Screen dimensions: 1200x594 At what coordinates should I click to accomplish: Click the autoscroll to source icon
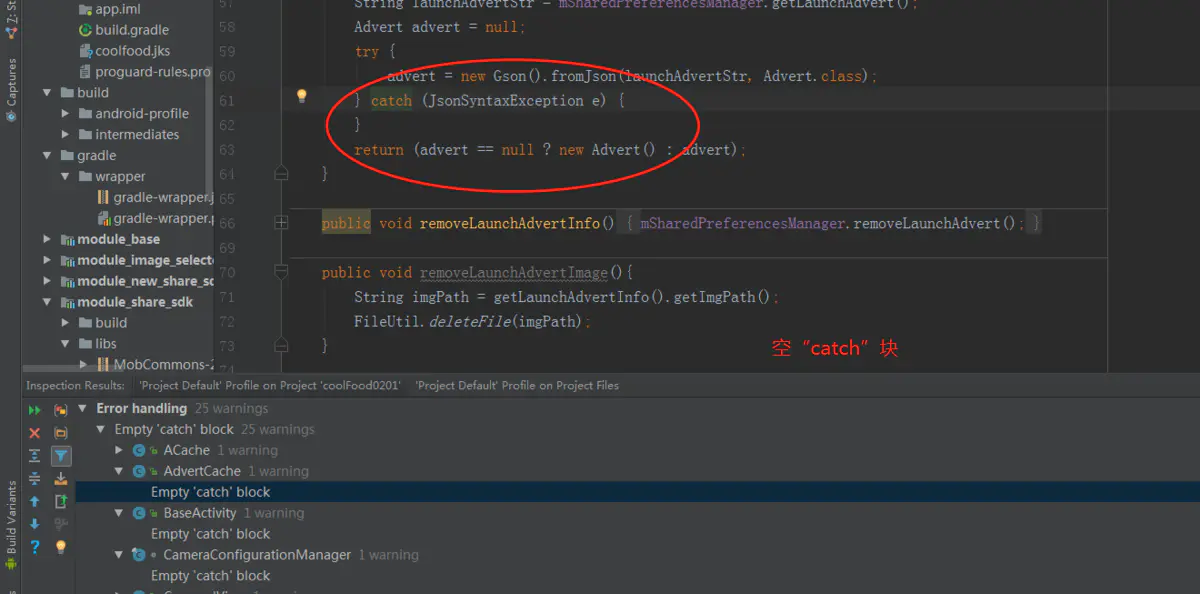(x=61, y=478)
